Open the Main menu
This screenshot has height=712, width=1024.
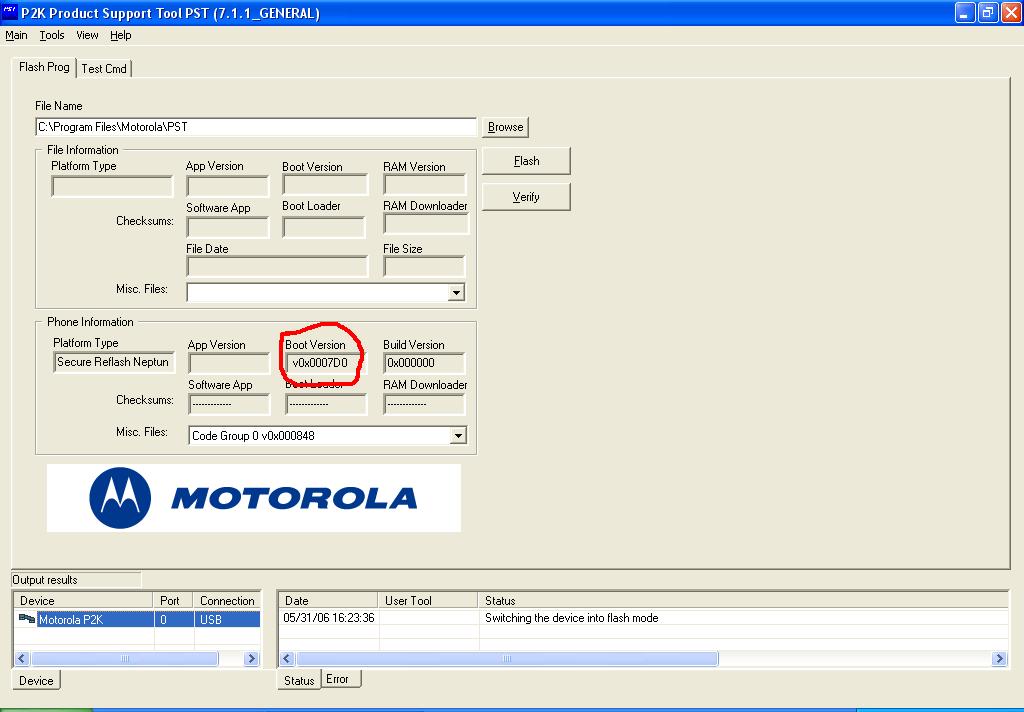(x=16, y=35)
